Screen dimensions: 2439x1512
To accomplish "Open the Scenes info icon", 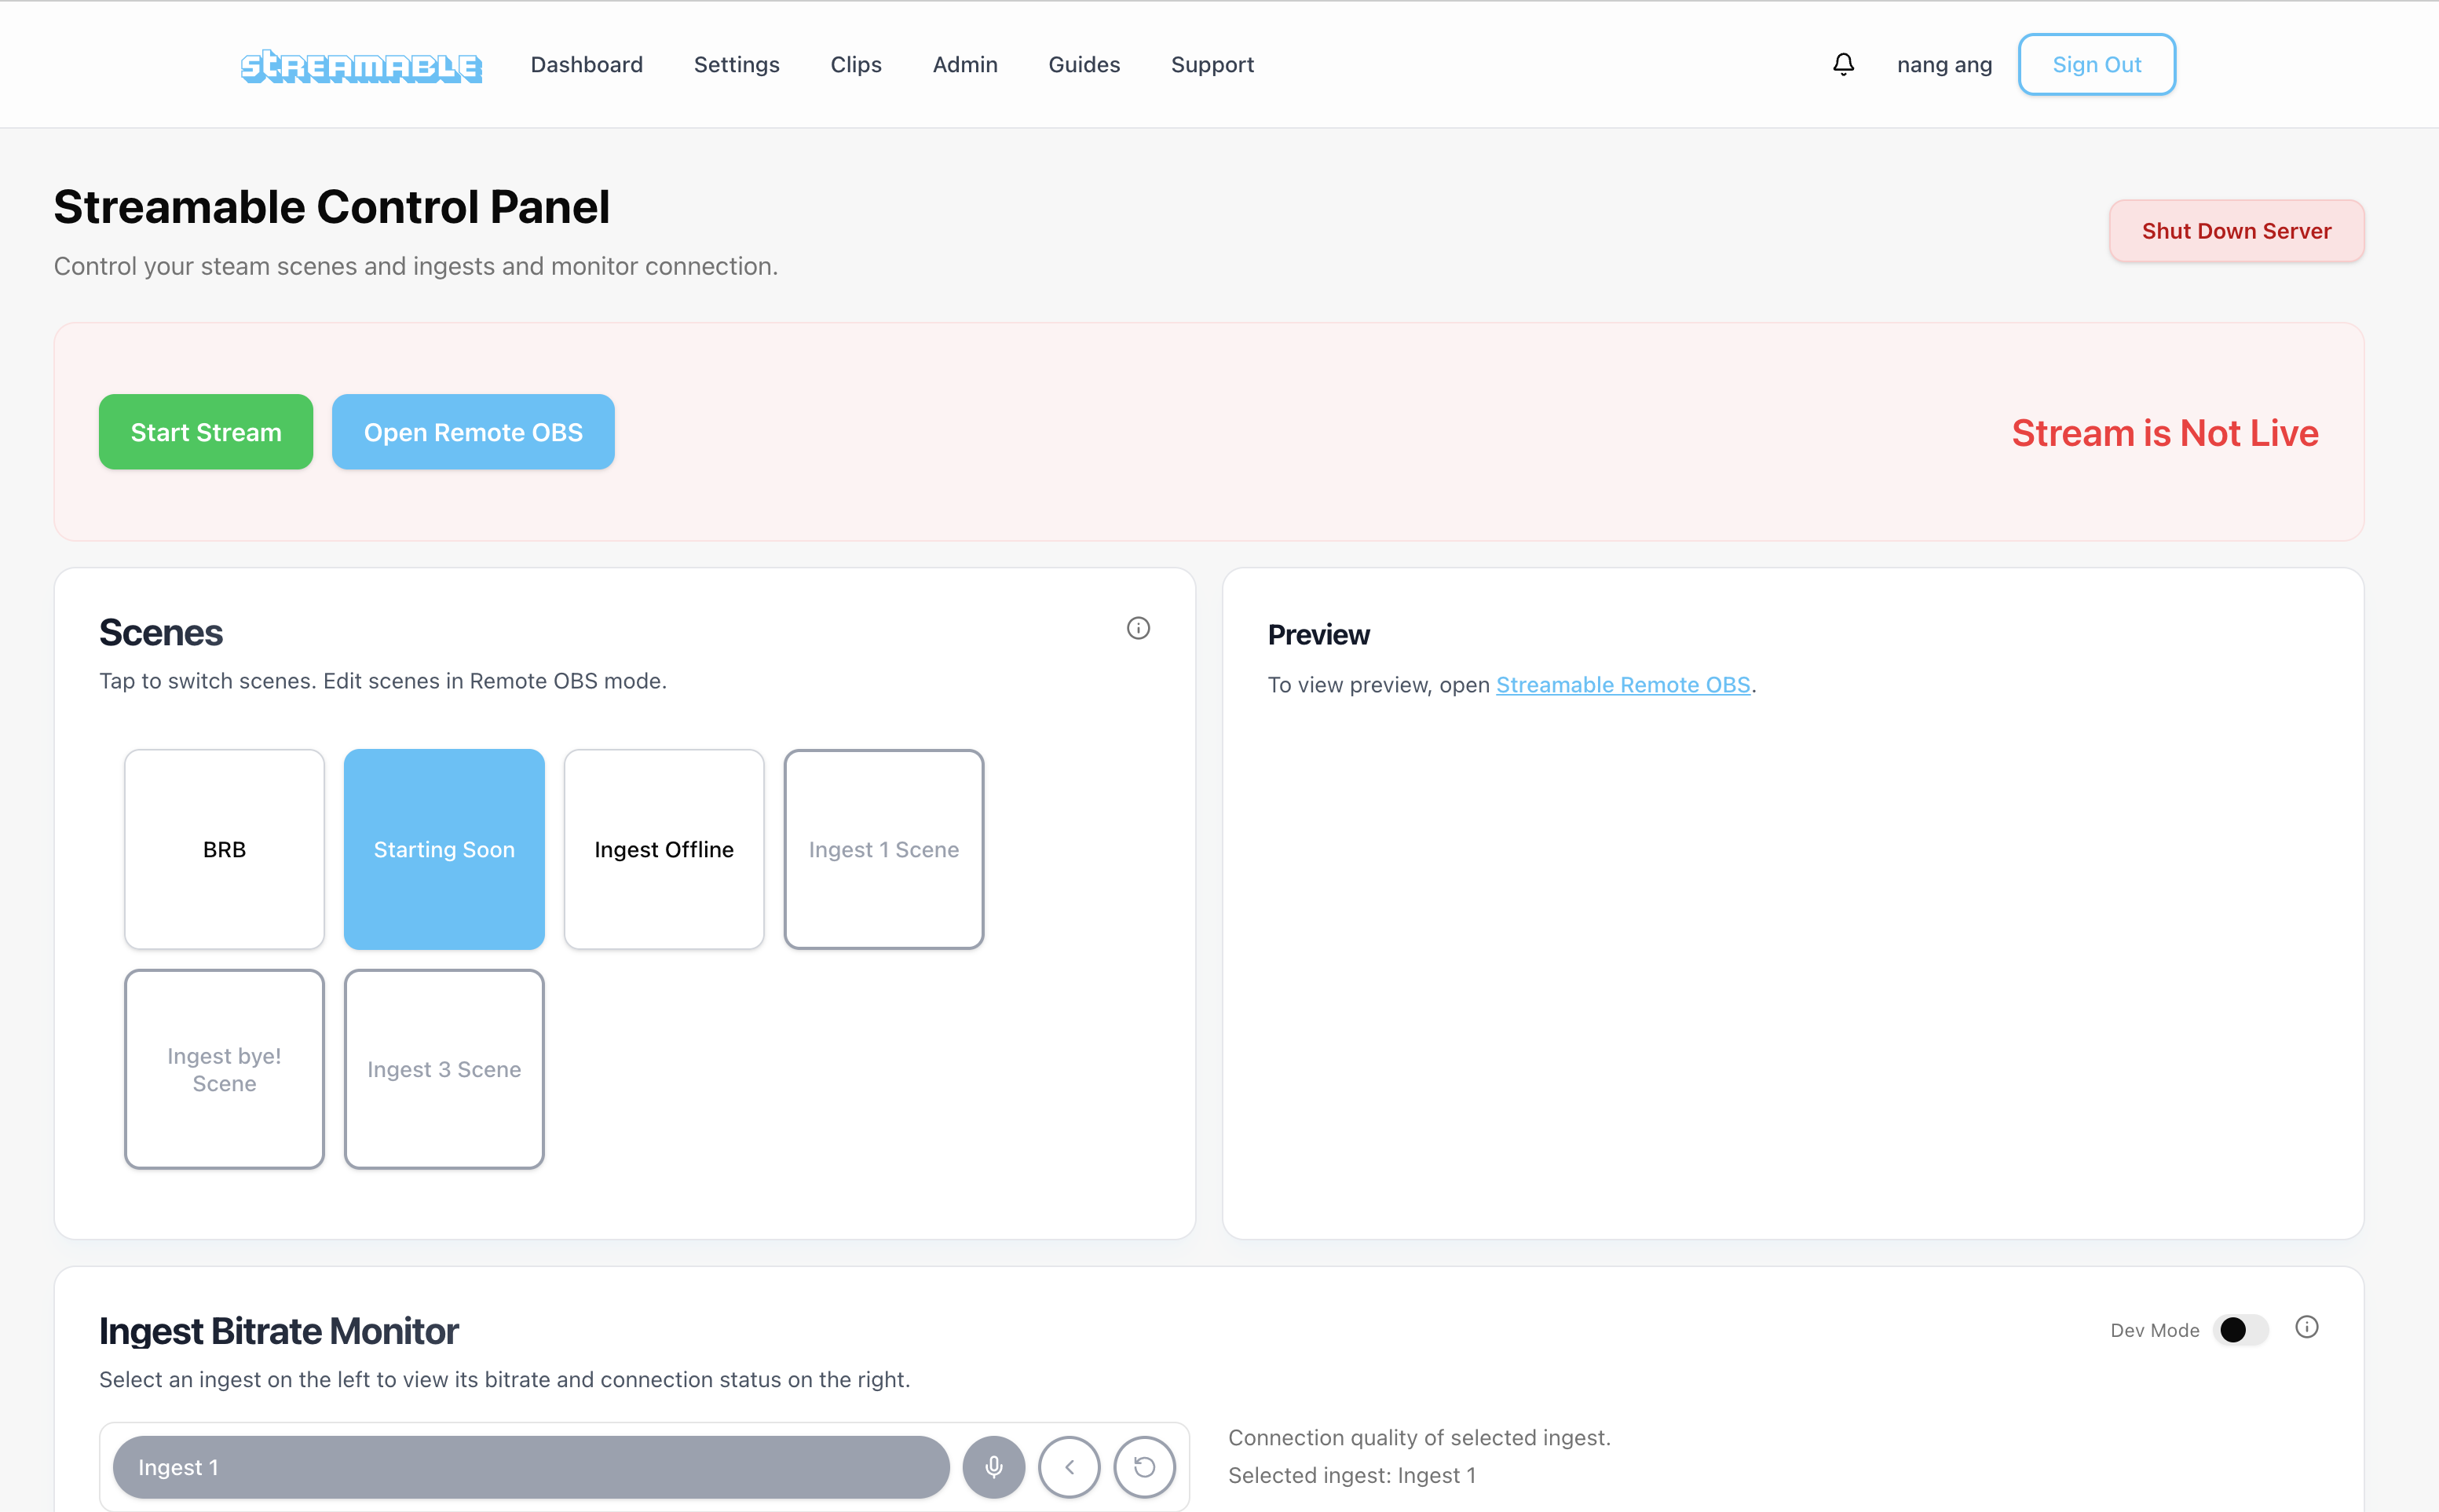I will click(1138, 628).
